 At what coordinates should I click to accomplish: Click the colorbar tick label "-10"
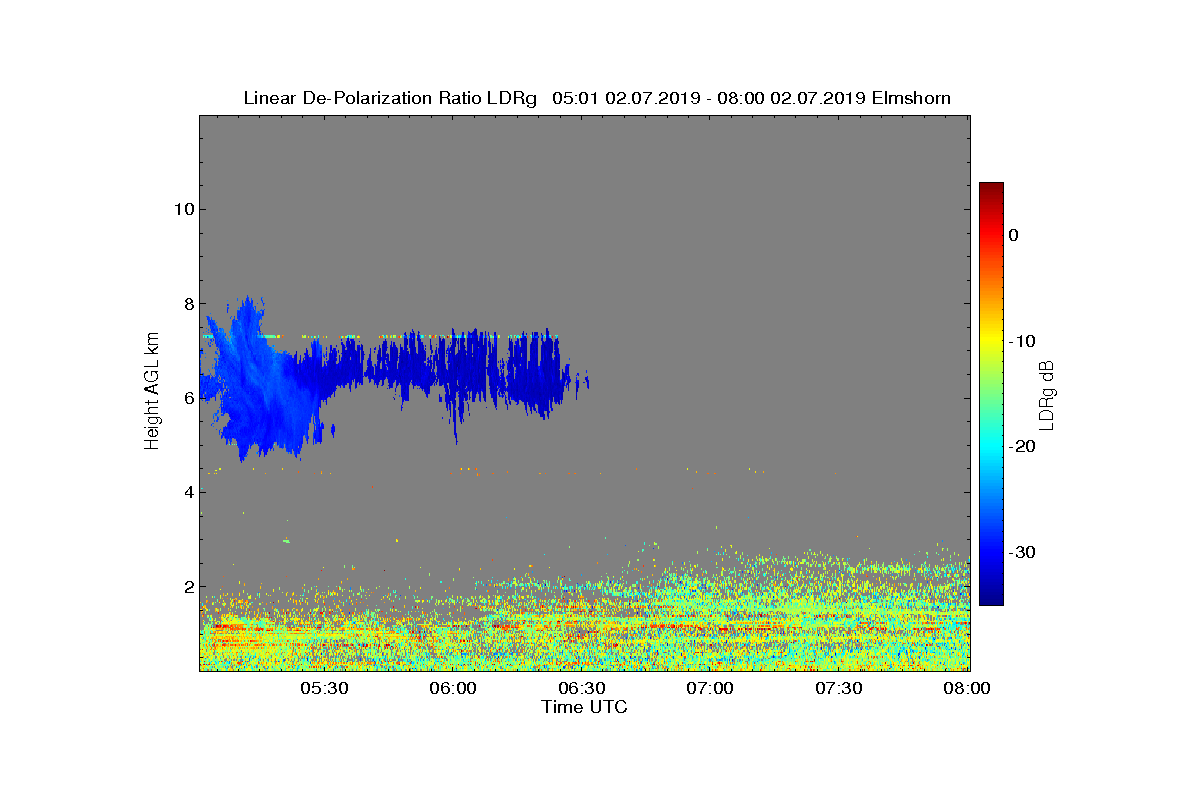[1021, 341]
